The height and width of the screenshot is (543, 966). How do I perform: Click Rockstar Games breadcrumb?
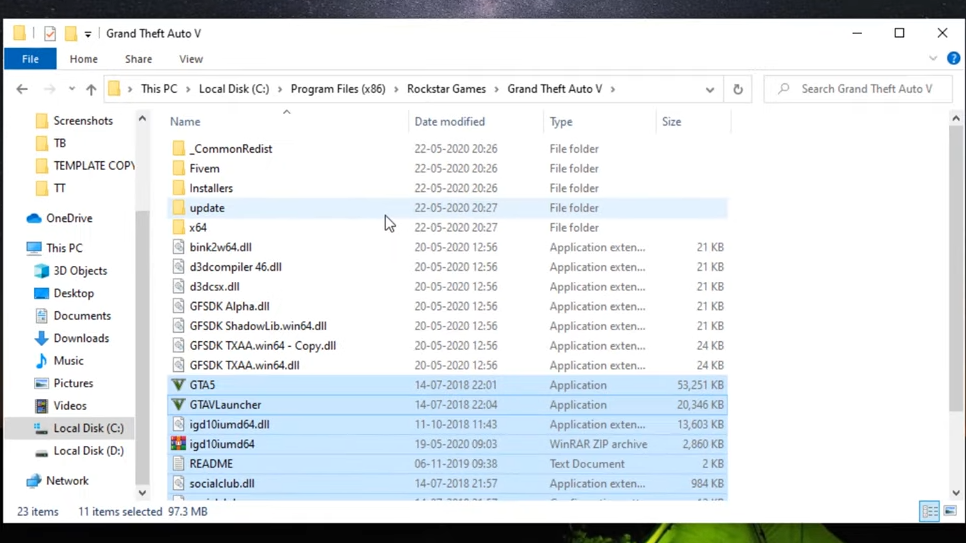[x=447, y=89]
